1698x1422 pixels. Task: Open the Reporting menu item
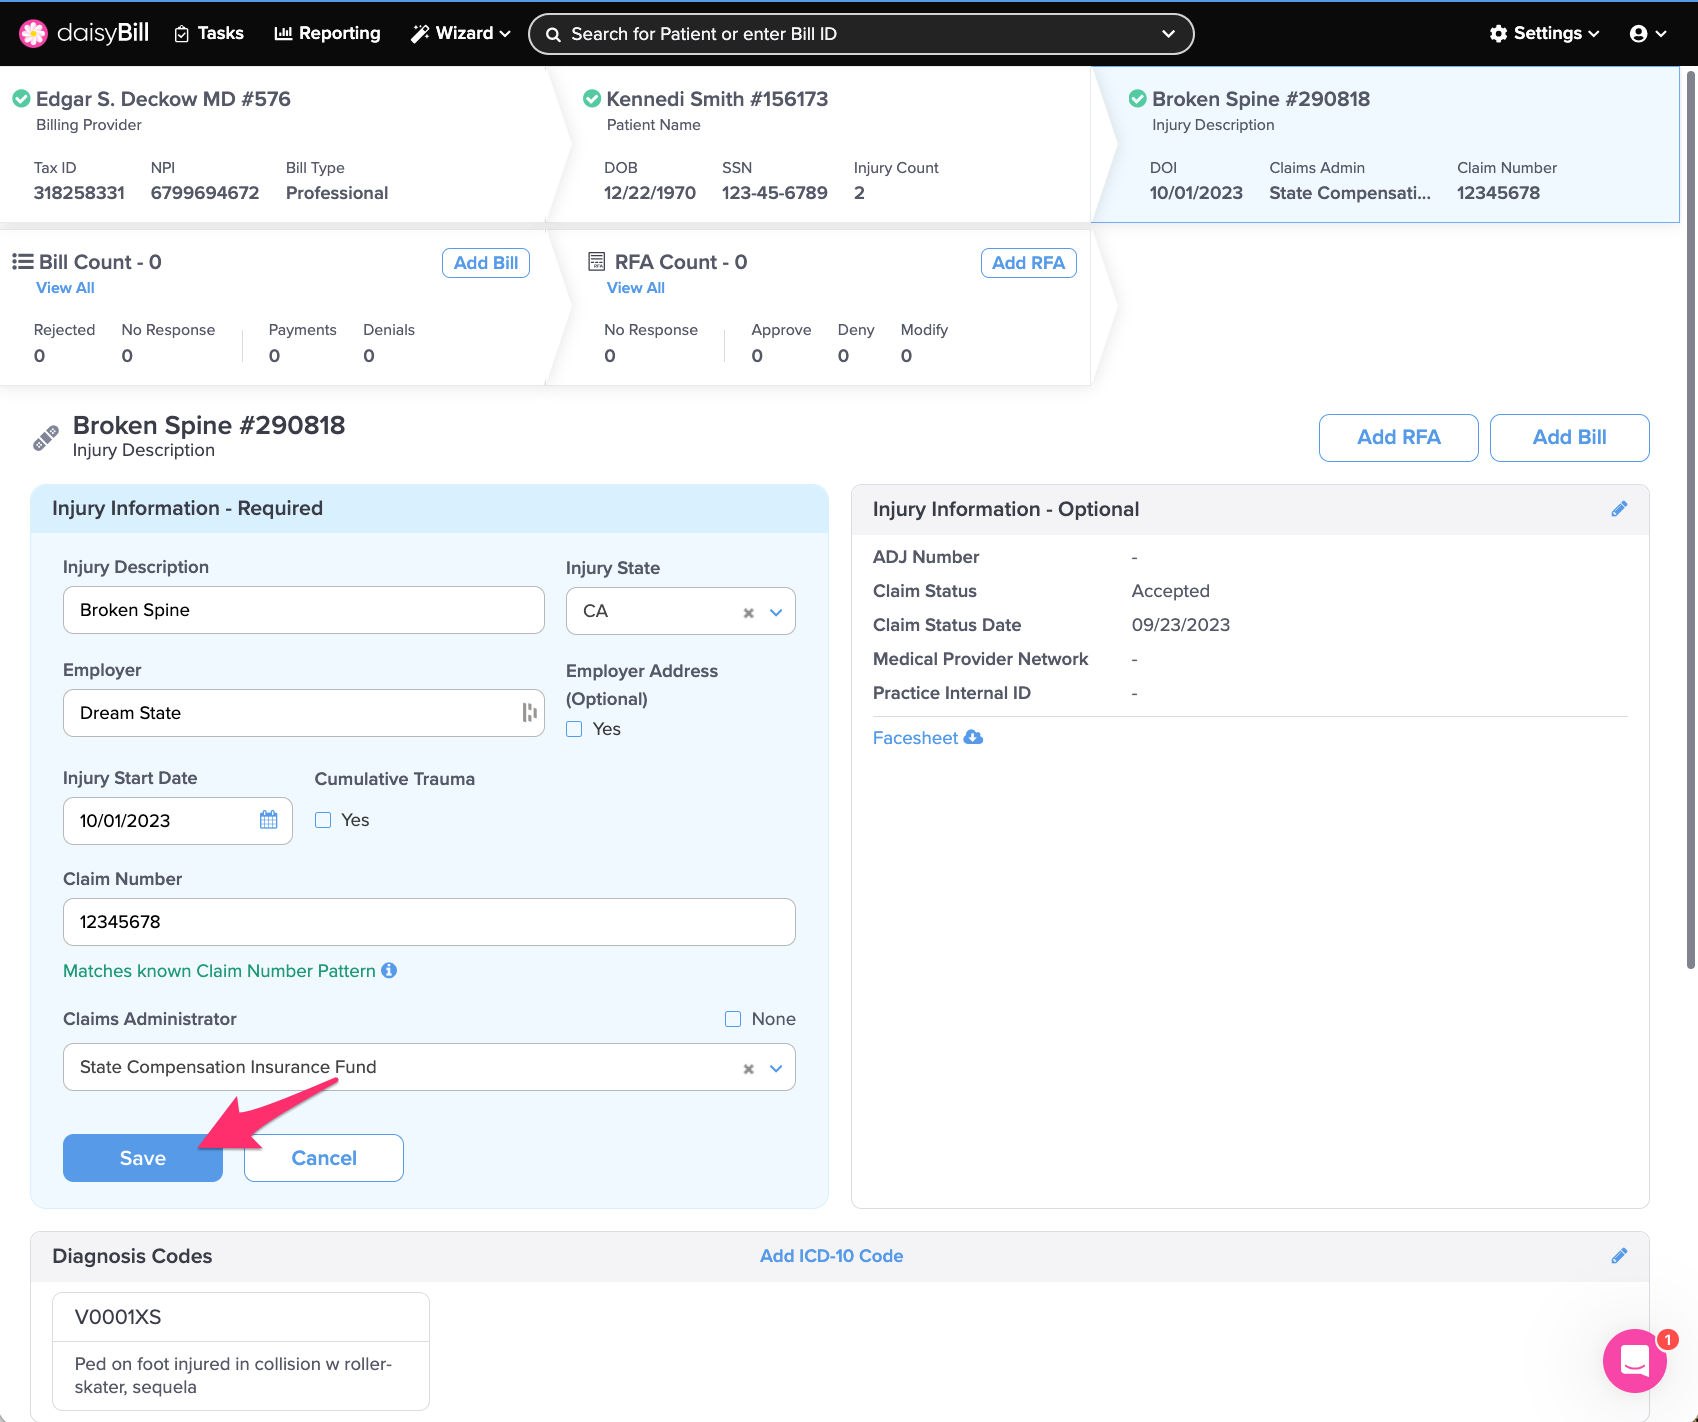327,34
